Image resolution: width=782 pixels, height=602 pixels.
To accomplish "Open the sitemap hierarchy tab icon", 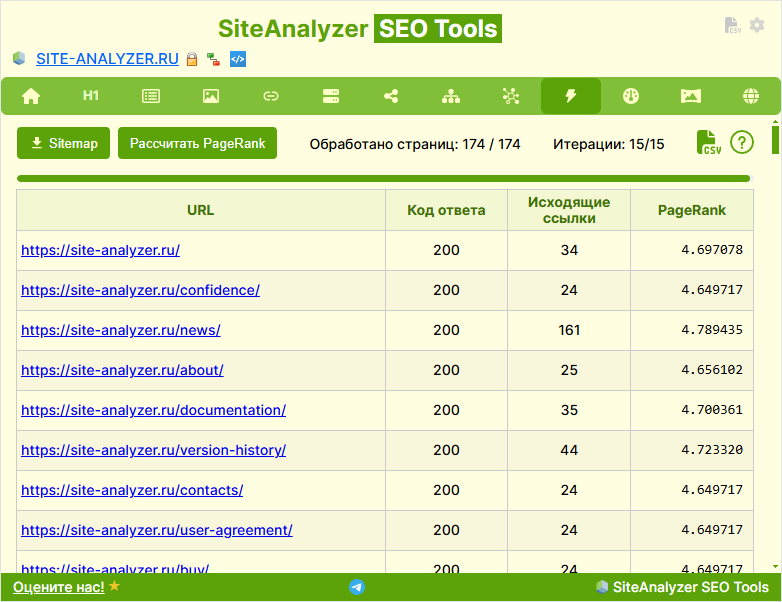I will coord(451,96).
